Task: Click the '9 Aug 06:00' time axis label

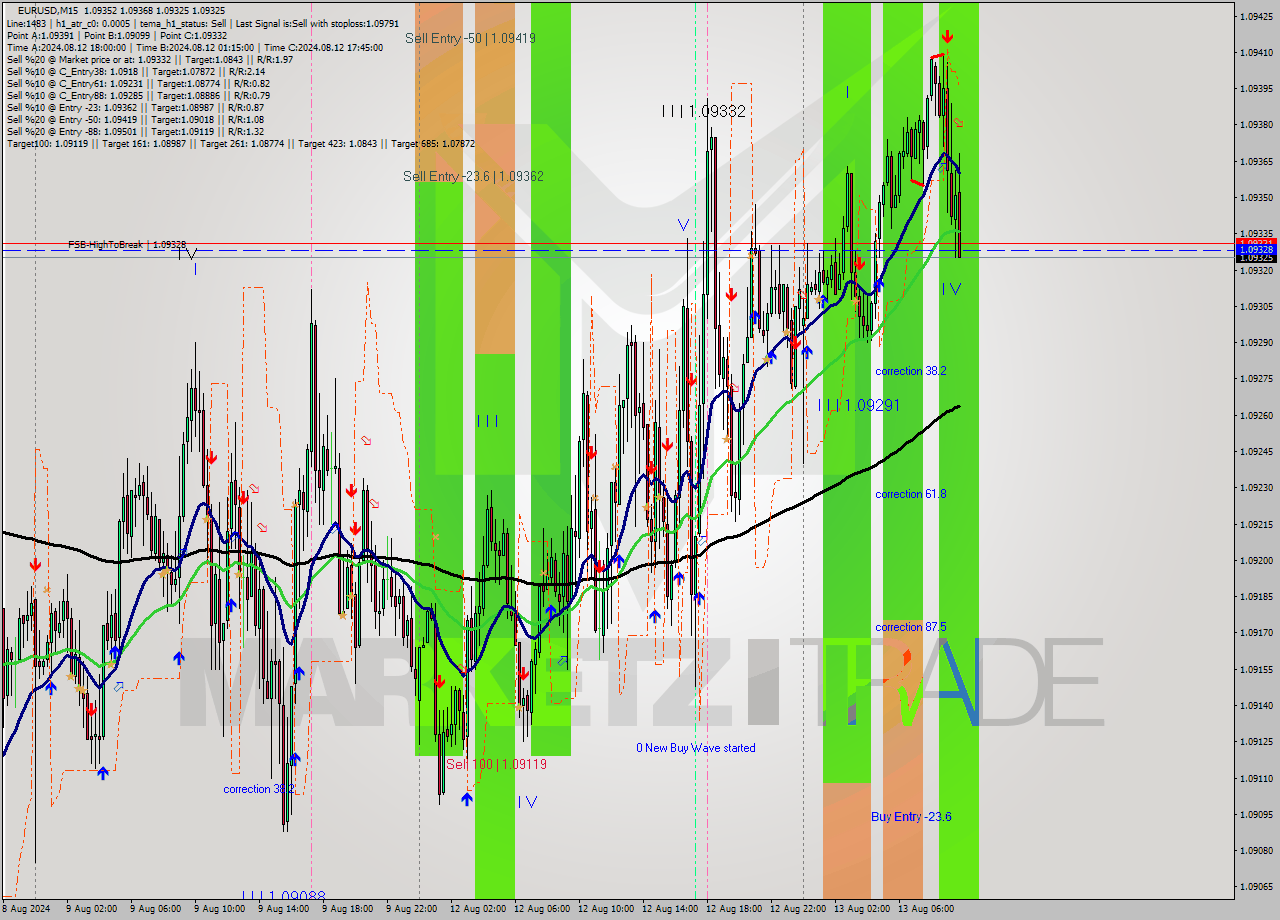Action: click(x=156, y=909)
